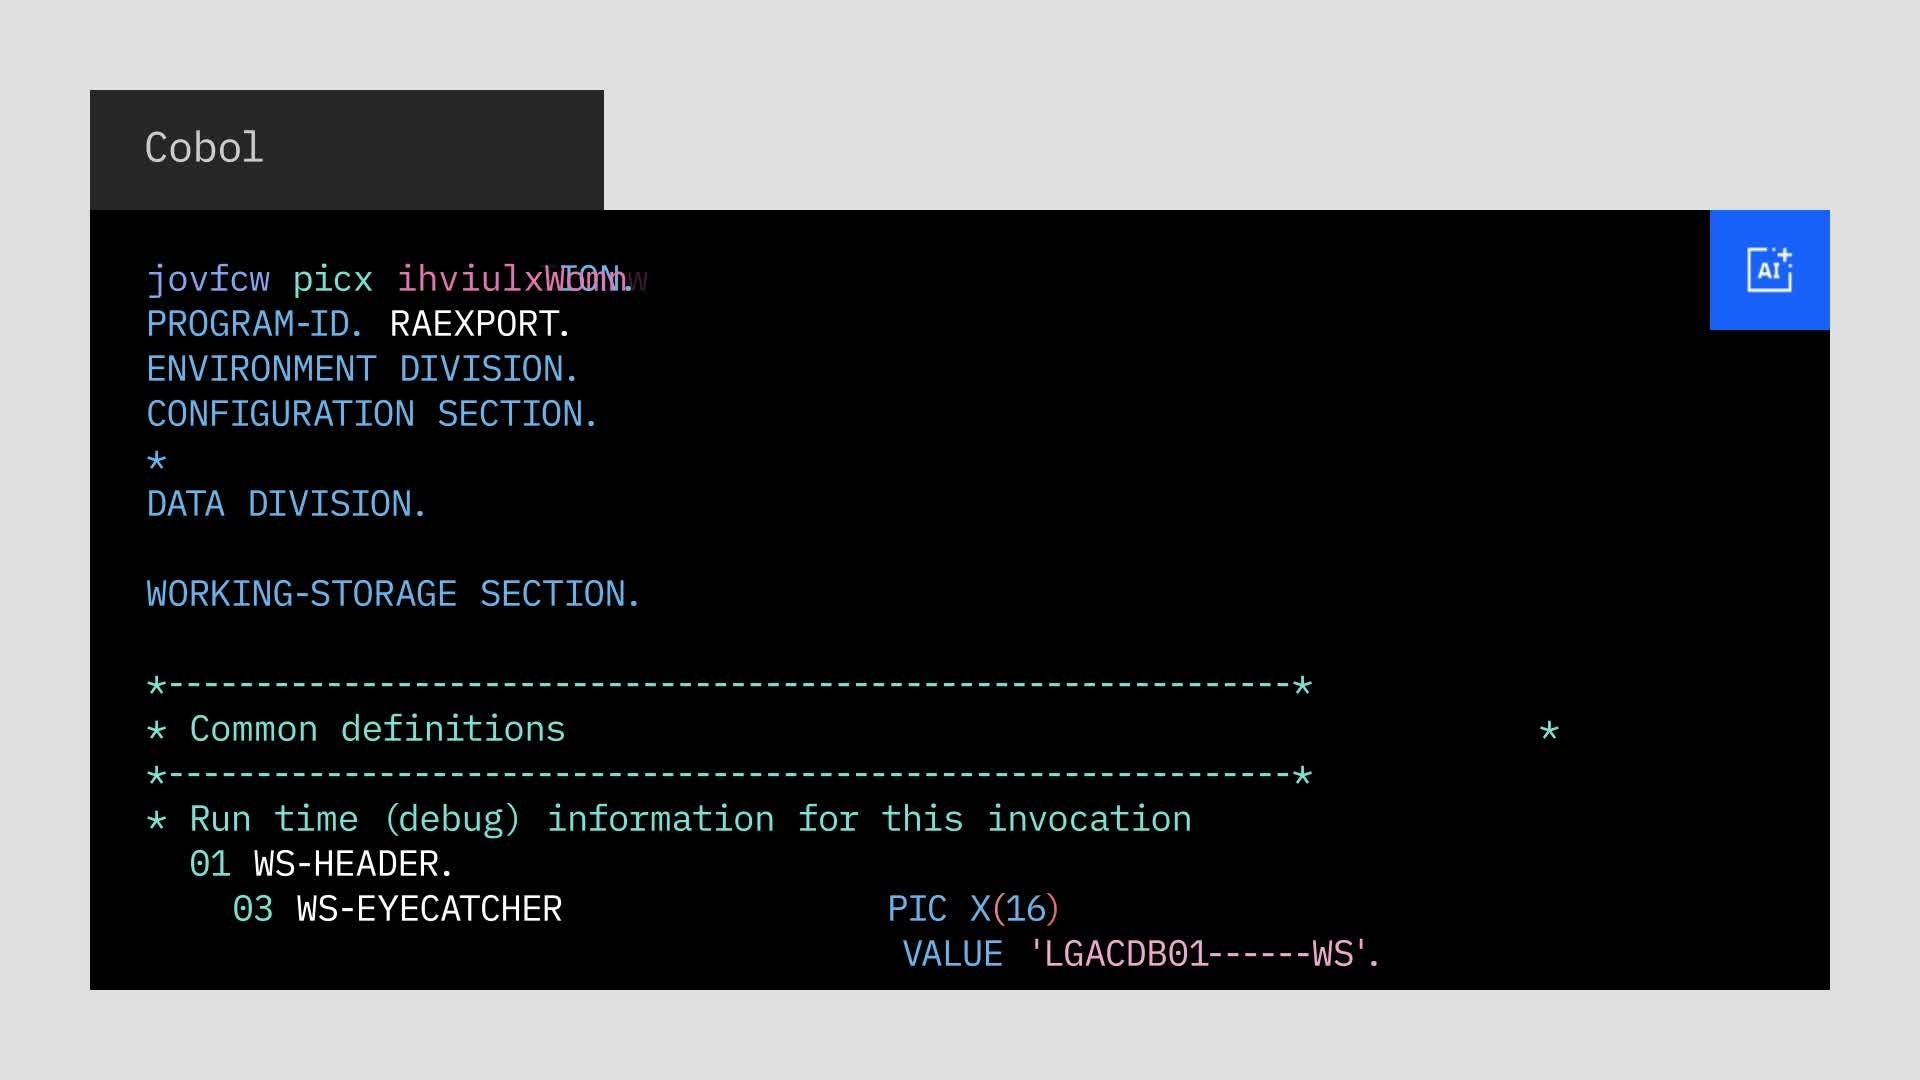Click the PIC X(16) clause

pyautogui.click(x=973, y=909)
